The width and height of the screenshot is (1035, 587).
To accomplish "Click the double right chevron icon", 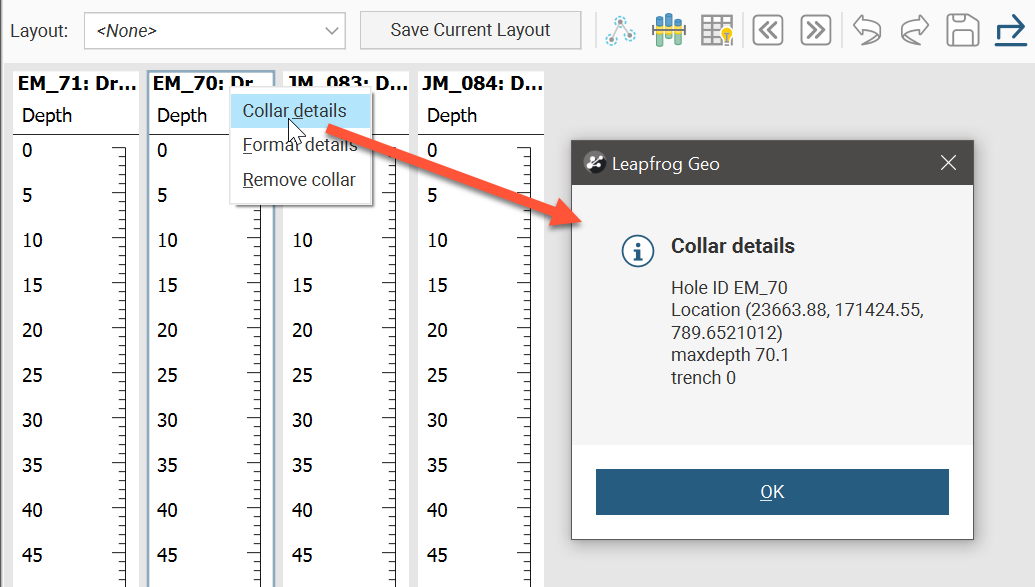I will click(x=816, y=30).
